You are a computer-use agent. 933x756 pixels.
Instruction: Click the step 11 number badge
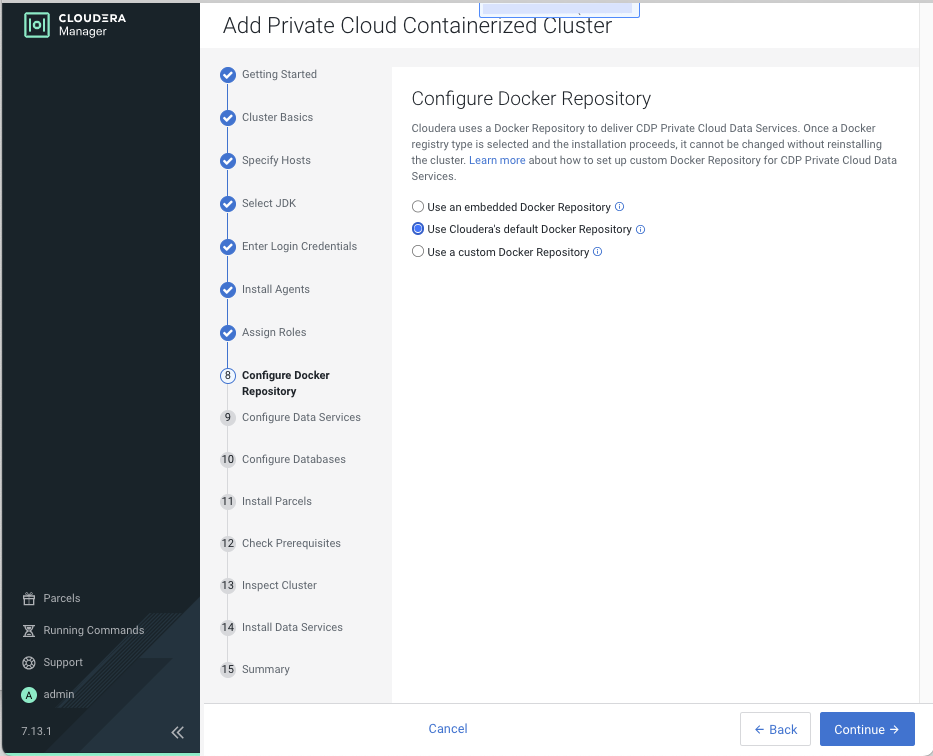pyautogui.click(x=228, y=501)
